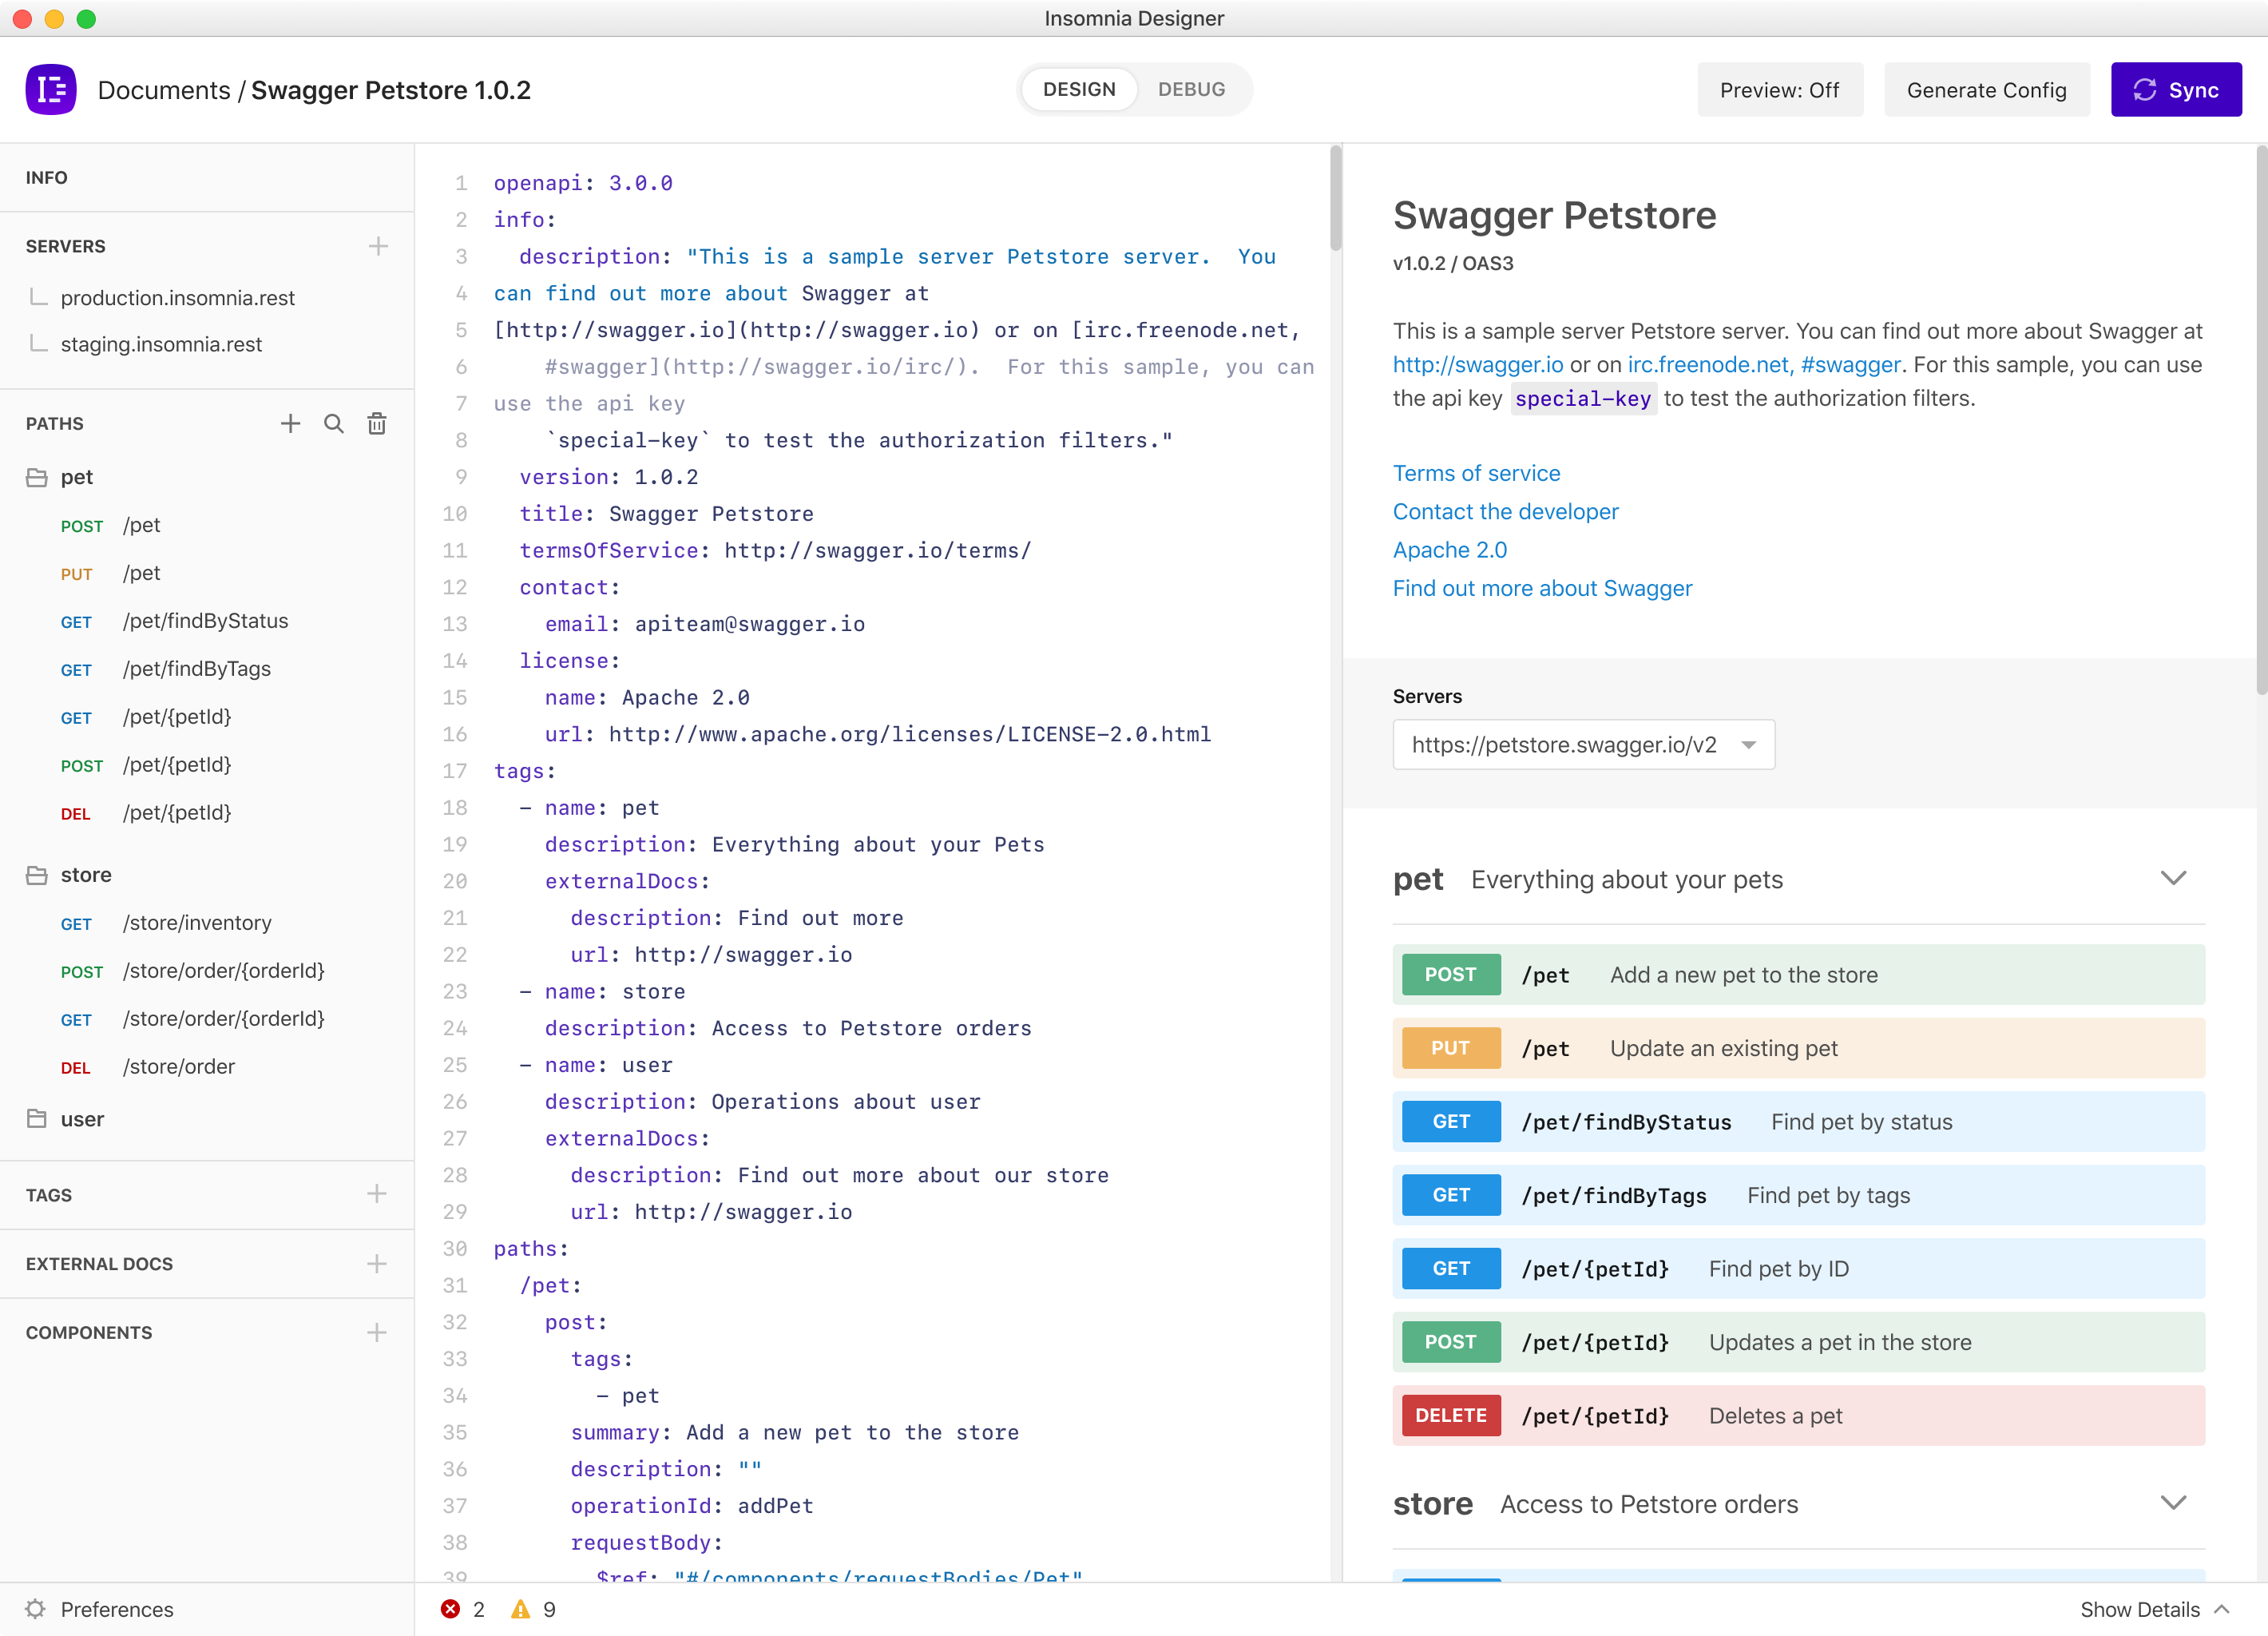Screen dimensions: 2268x1636
Task: Click the Generate Config button
Action: pos(1986,90)
